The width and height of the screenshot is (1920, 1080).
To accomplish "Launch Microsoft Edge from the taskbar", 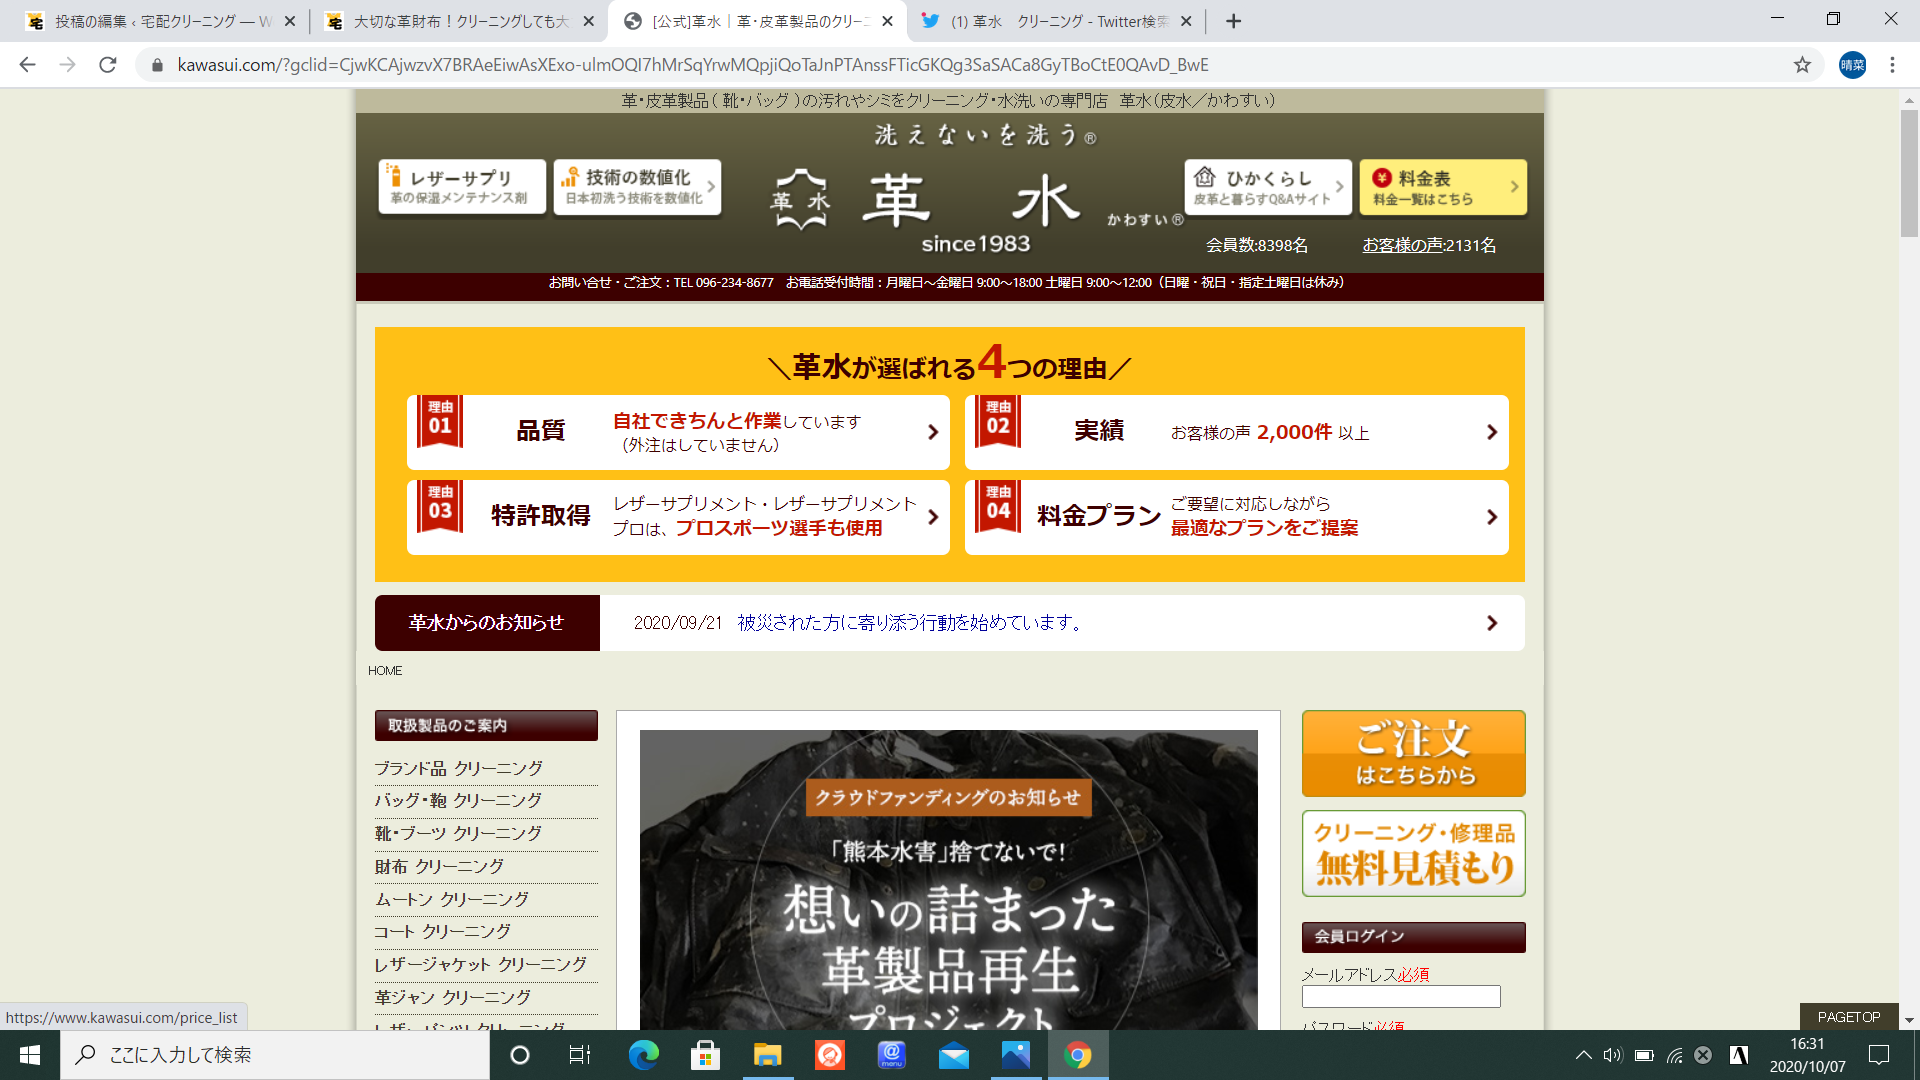I will (x=643, y=1055).
